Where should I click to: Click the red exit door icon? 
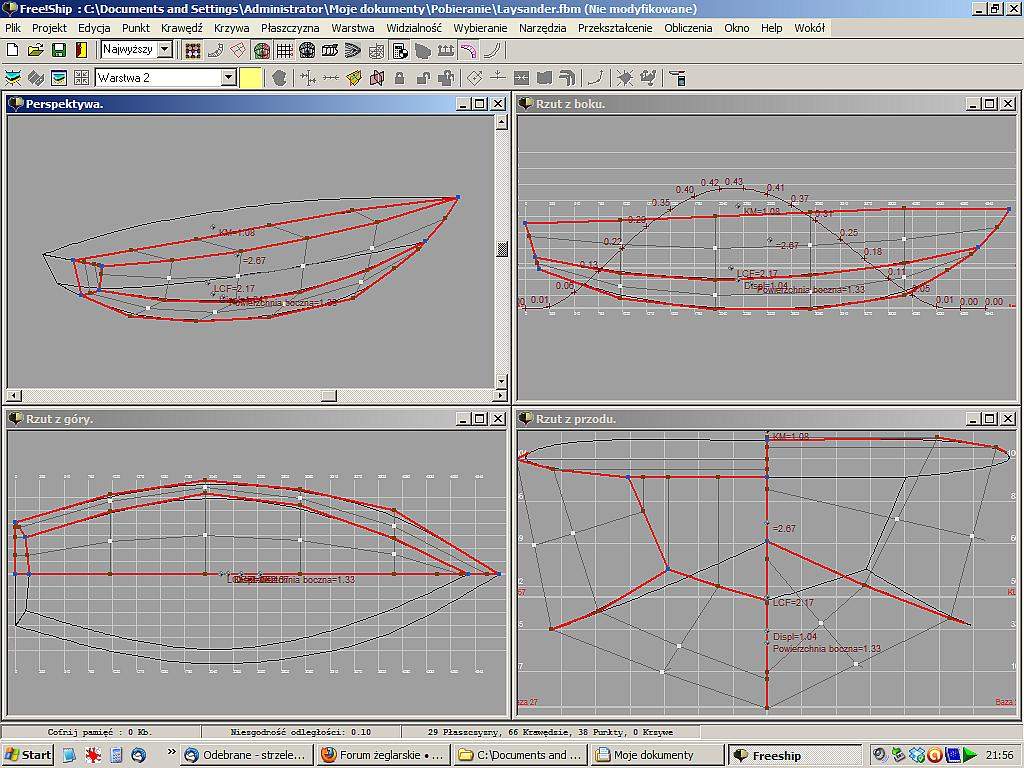coord(80,50)
